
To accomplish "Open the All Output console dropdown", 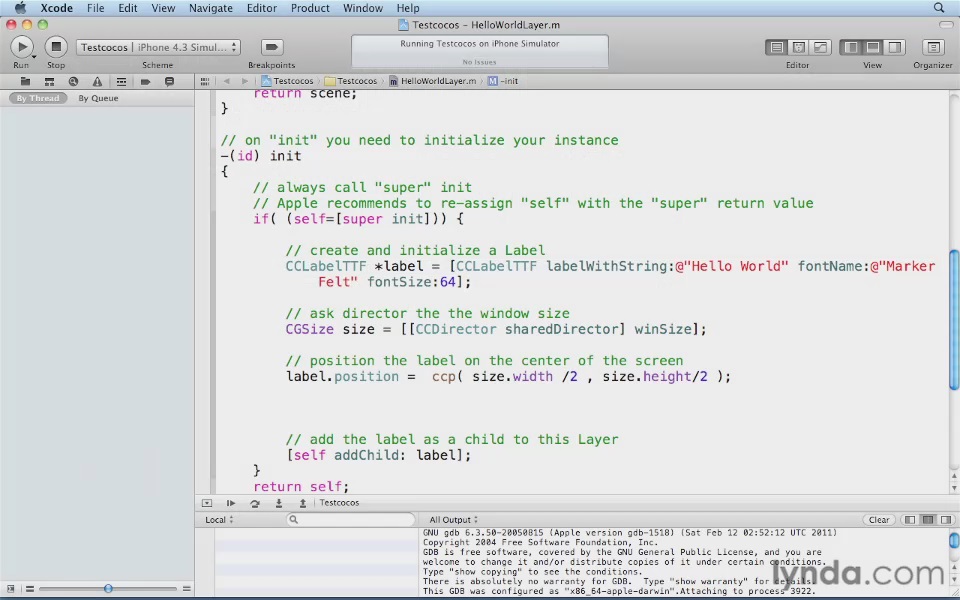I will tap(453, 520).
